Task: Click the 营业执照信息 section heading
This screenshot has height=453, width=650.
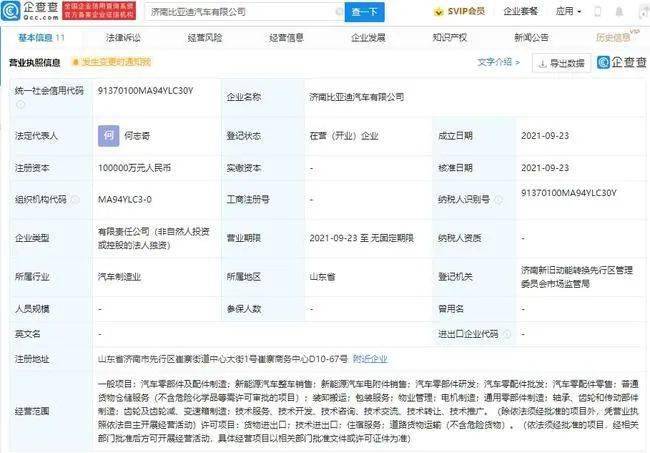Action: tap(35, 63)
